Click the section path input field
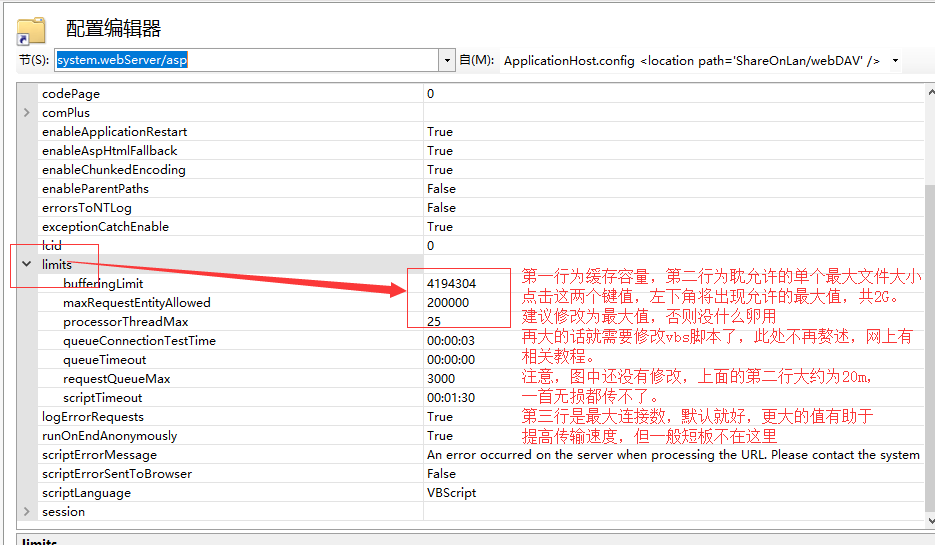The width and height of the screenshot is (935, 545). 247,60
